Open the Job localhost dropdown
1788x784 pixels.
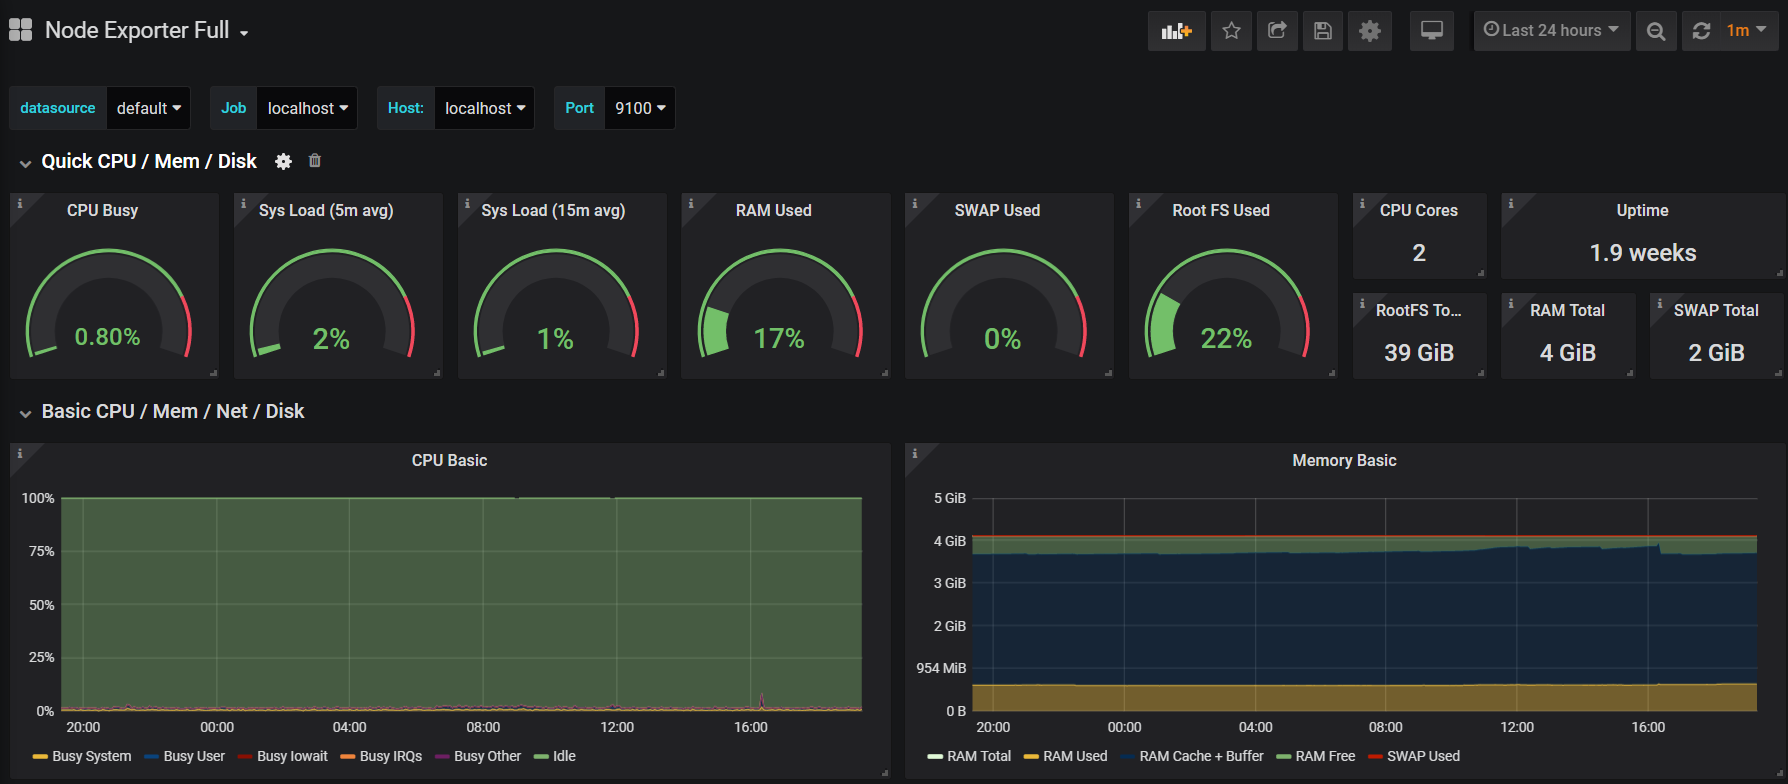tap(307, 108)
